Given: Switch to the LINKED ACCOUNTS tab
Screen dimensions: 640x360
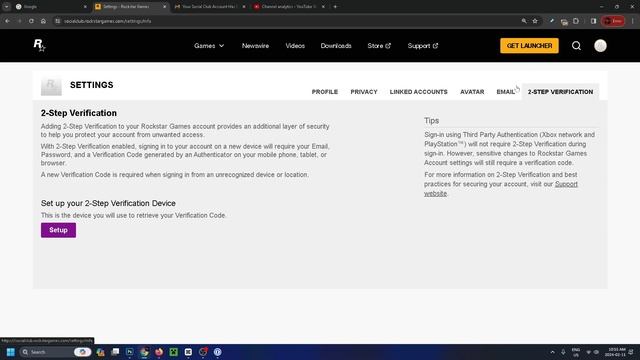Looking at the screenshot, I should 418,92.
